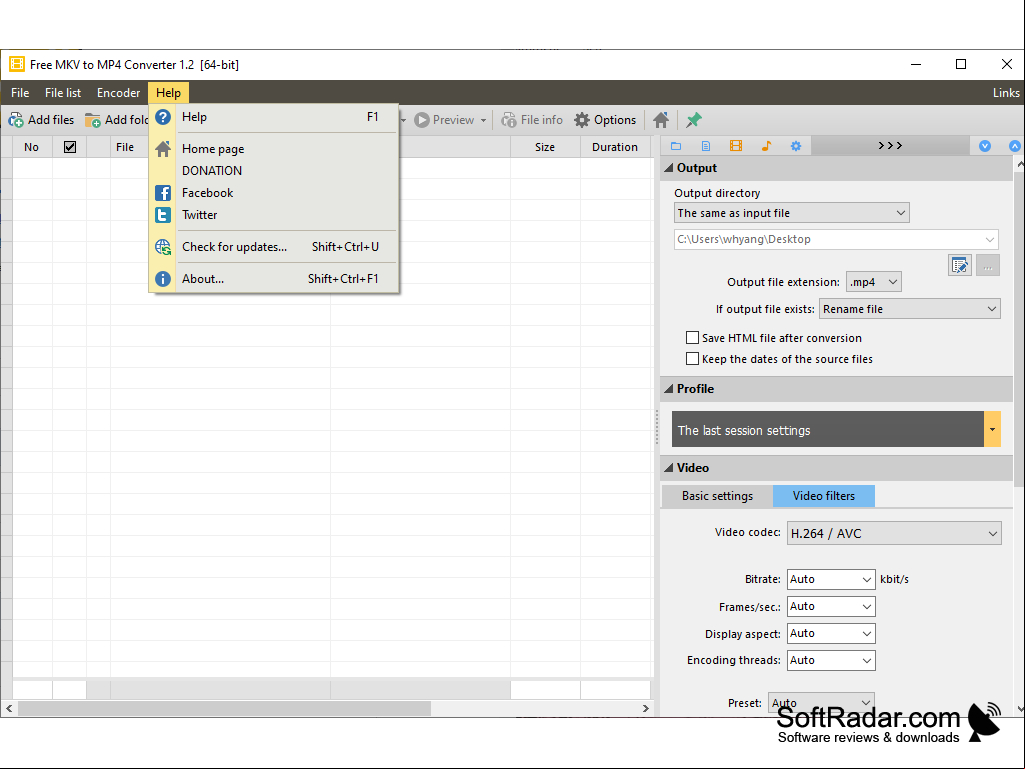Open Video codec dropdown
1025x769 pixels.
coord(894,533)
